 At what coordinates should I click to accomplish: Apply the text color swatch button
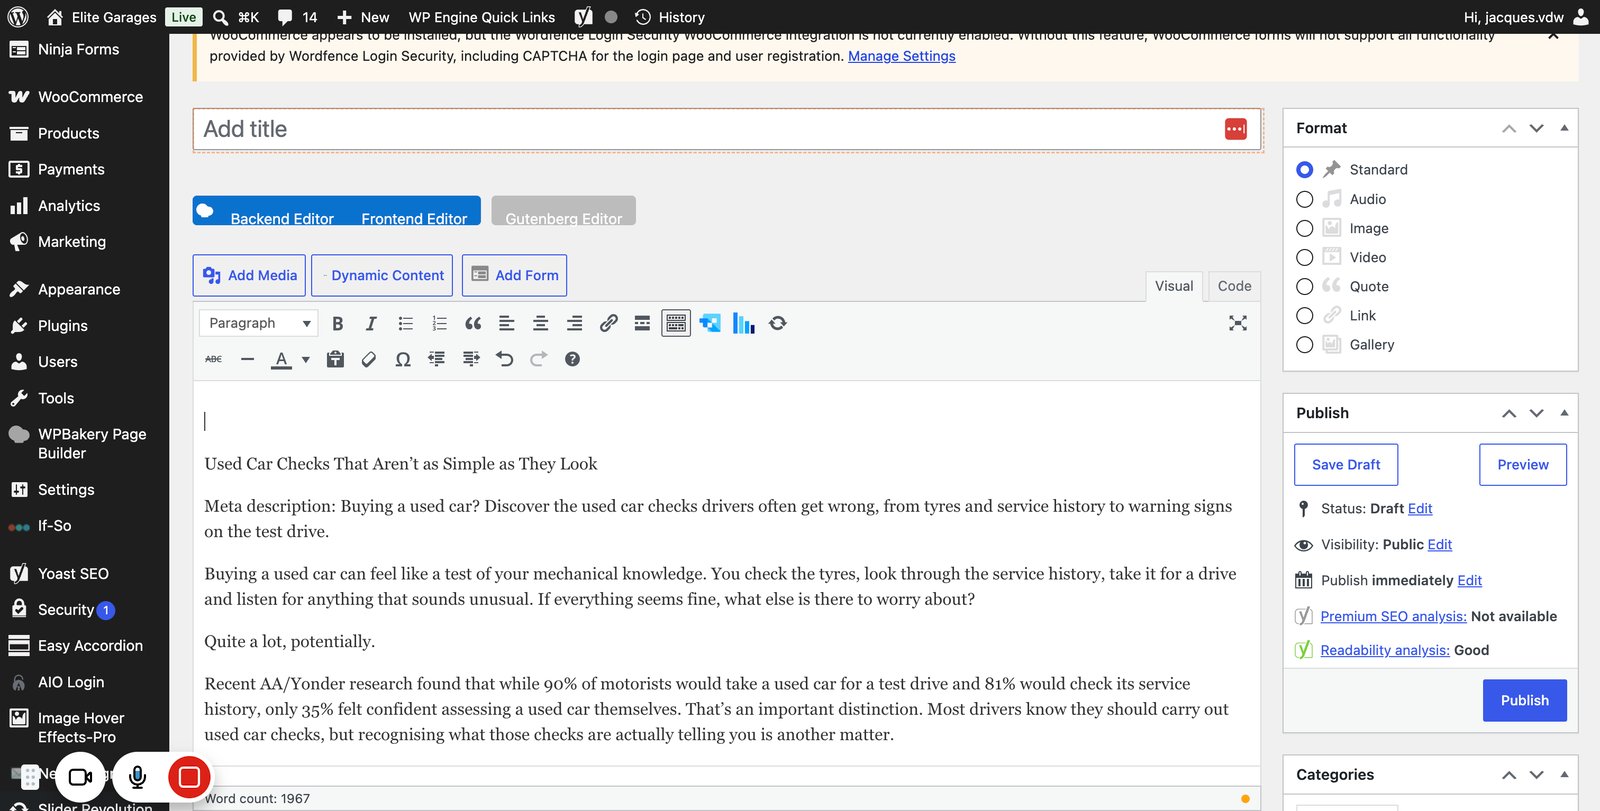(x=282, y=359)
